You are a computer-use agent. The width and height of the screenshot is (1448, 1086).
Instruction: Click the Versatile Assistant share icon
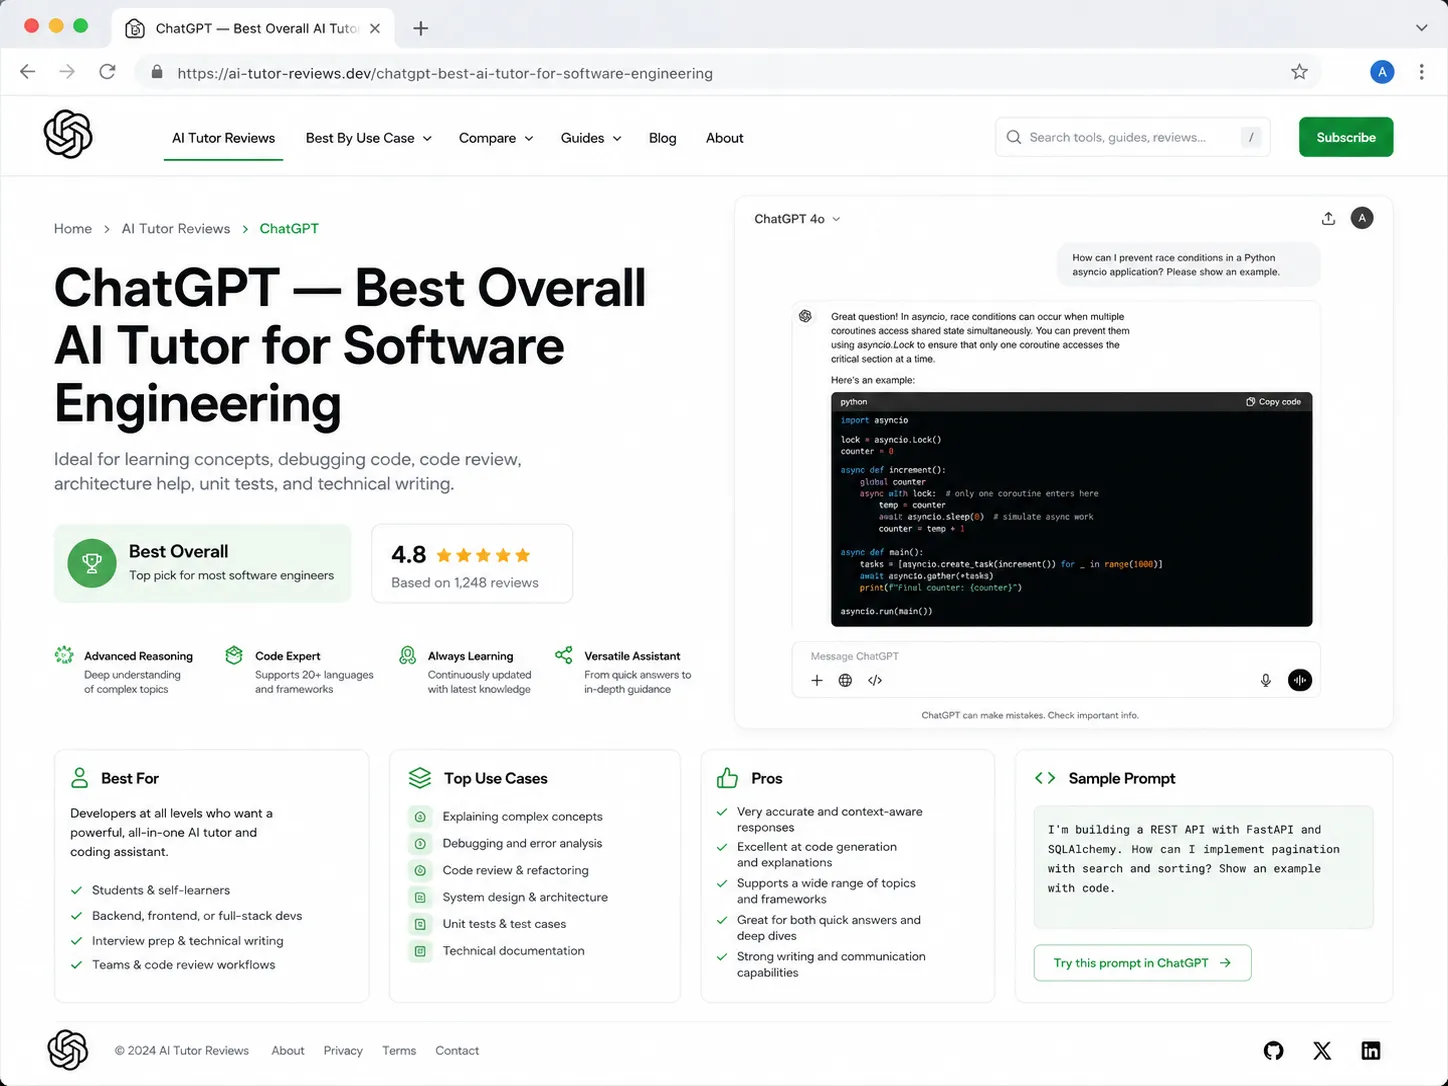[564, 655]
